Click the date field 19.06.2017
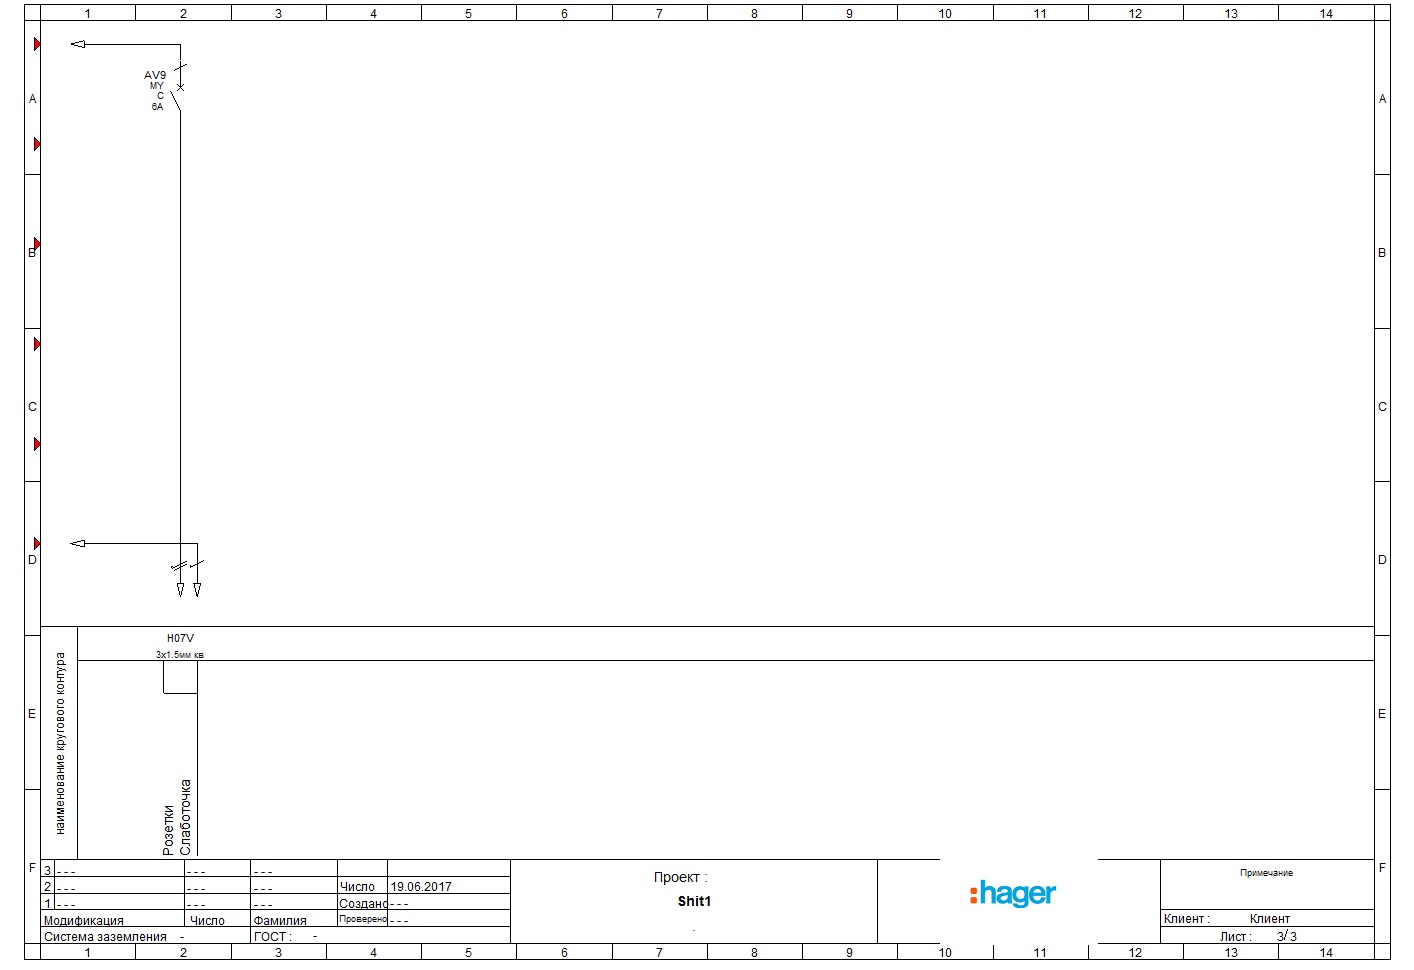Screen dimensions: 1414x970 tap(421, 886)
